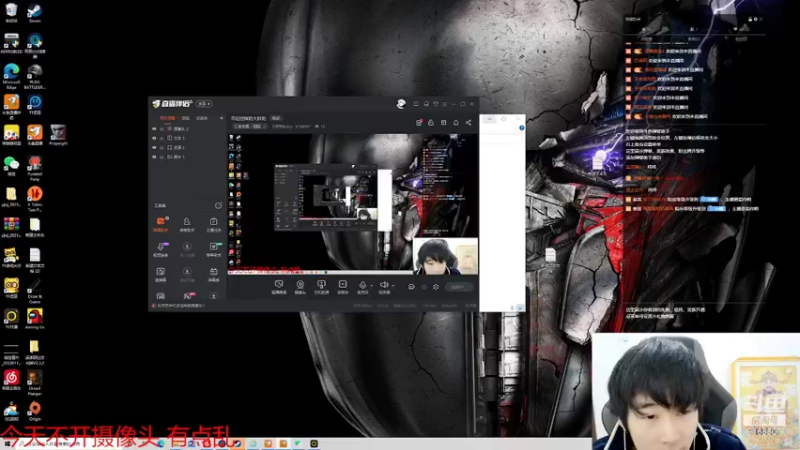The height and width of the screenshot is (450, 800).
Task: Open the middle tool in toolbox third row
Action: (x=187, y=274)
